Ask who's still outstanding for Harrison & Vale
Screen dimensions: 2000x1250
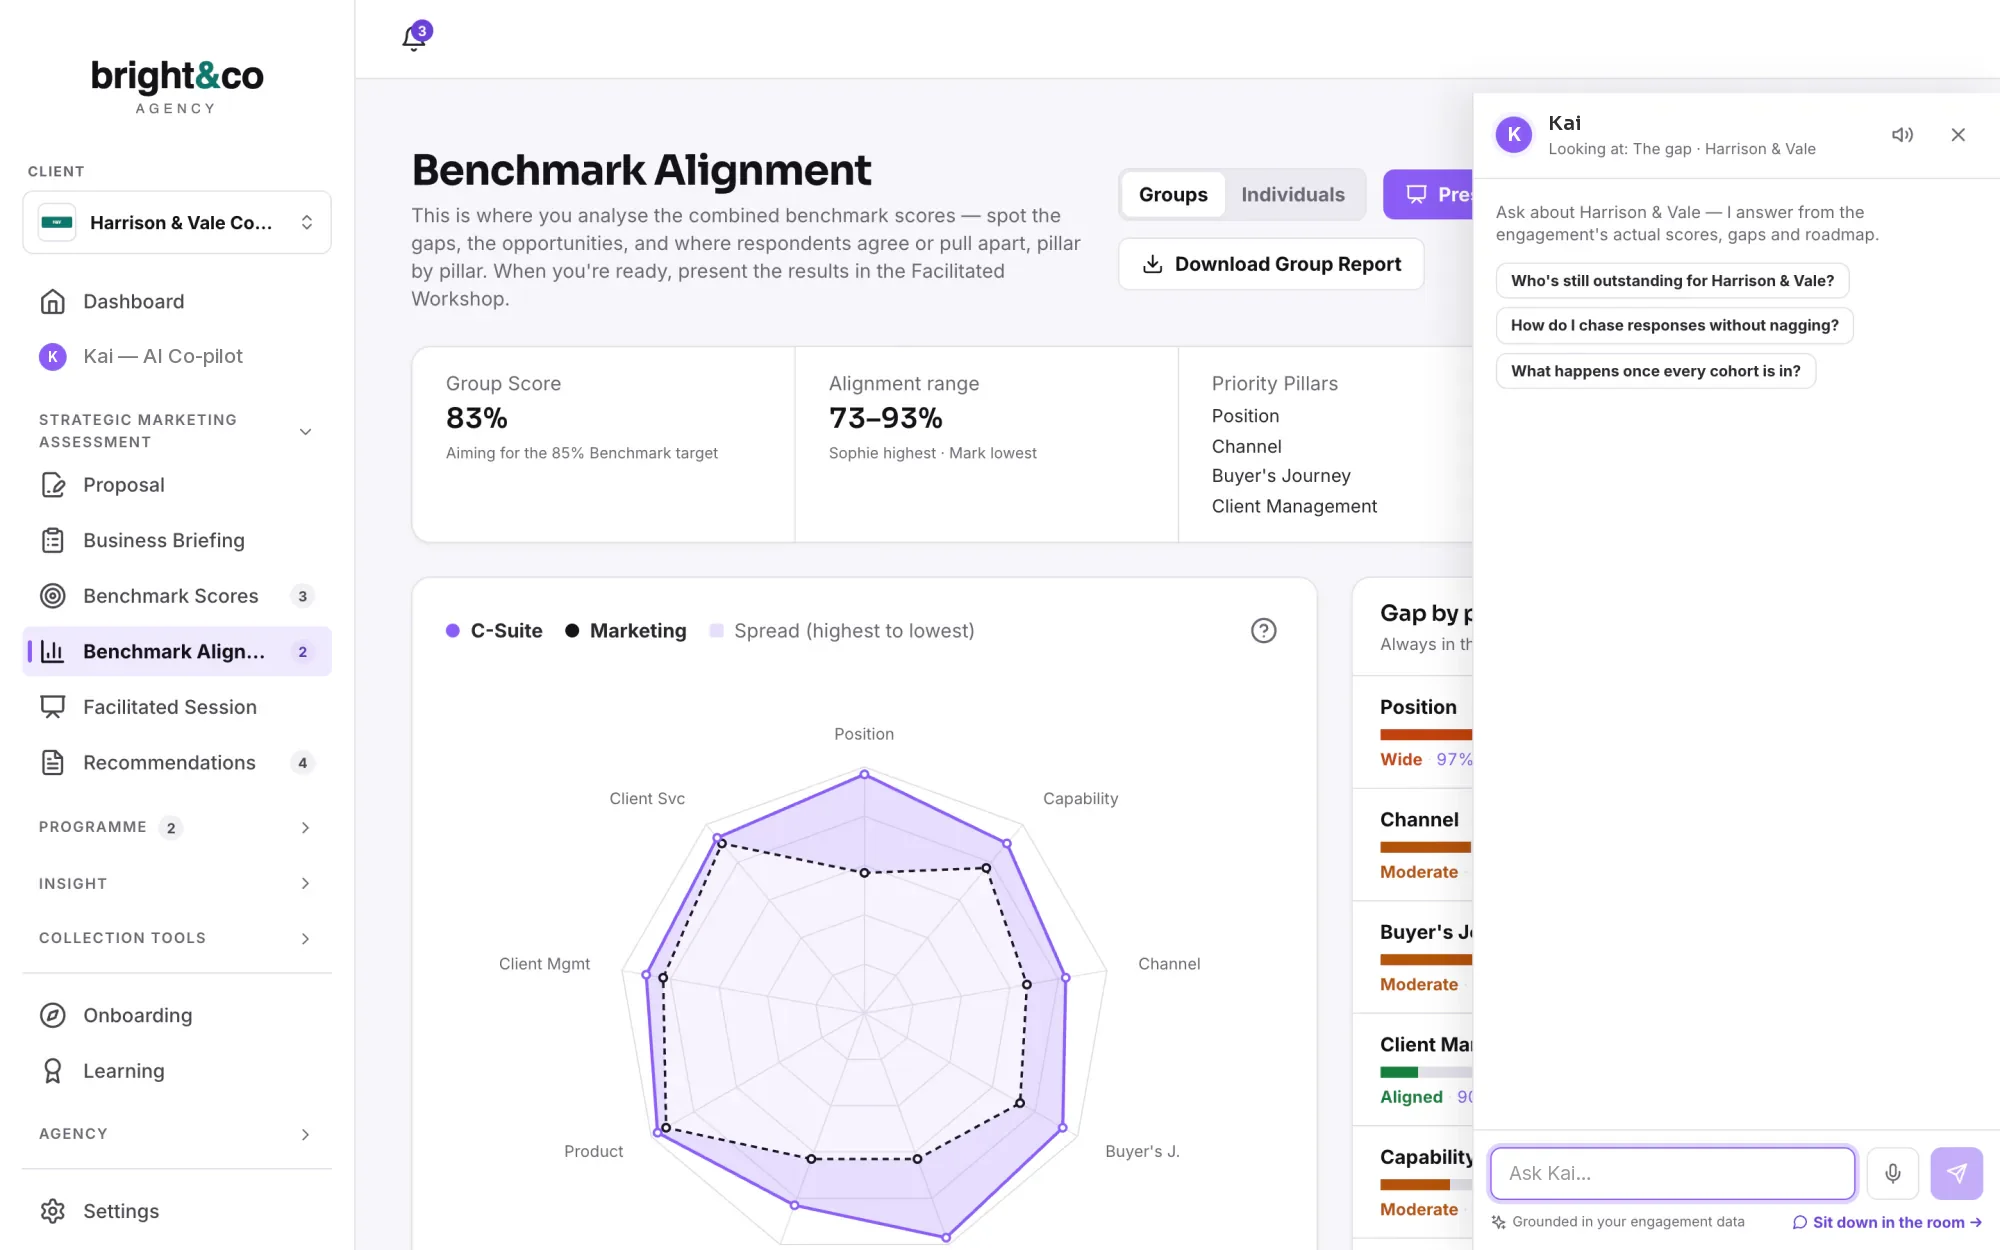pyautogui.click(x=1672, y=281)
